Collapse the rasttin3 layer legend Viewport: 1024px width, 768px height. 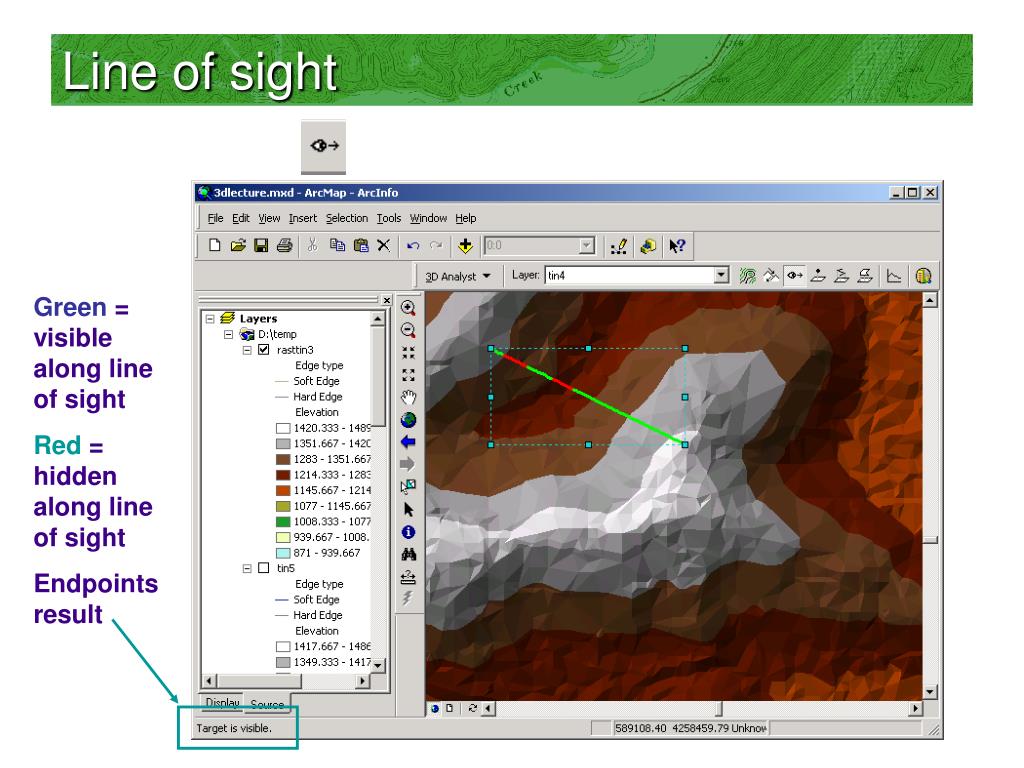coord(247,350)
